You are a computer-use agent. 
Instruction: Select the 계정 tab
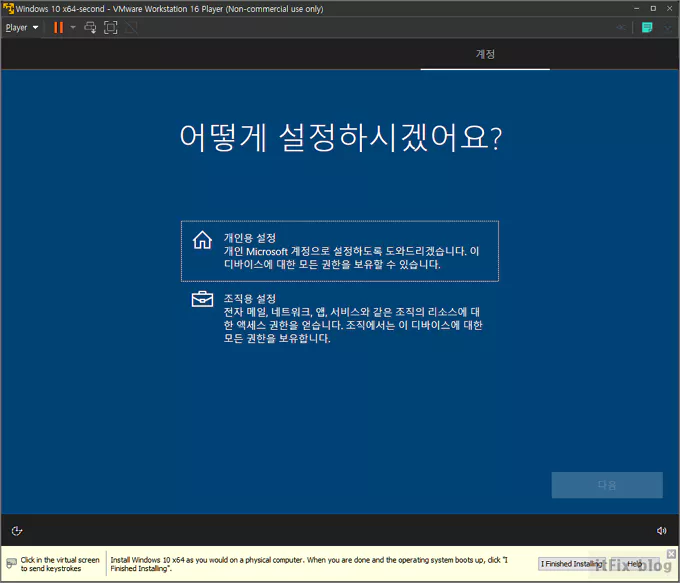point(485,54)
